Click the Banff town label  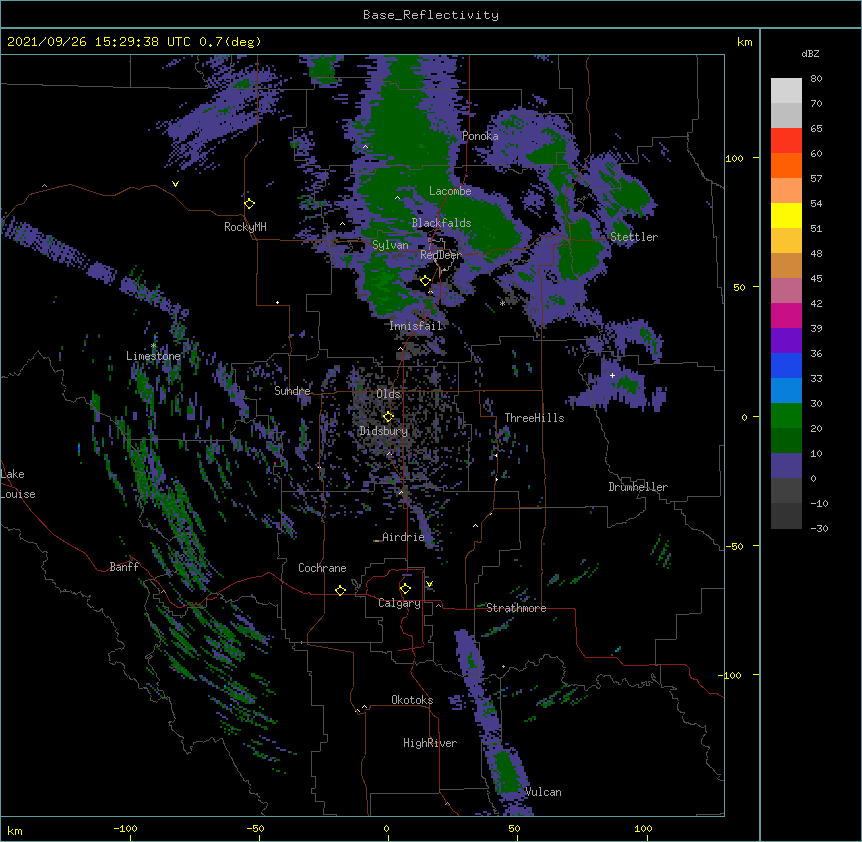click(124, 567)
